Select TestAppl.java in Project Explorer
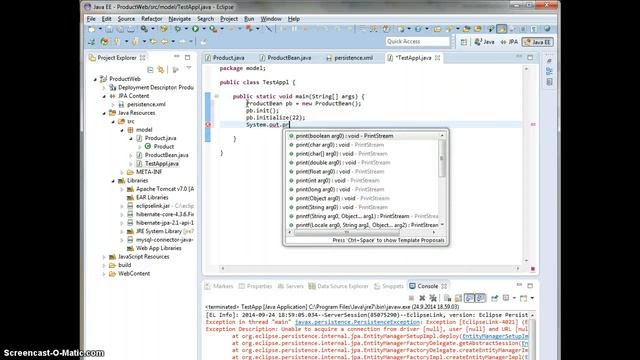 (162, 164)
